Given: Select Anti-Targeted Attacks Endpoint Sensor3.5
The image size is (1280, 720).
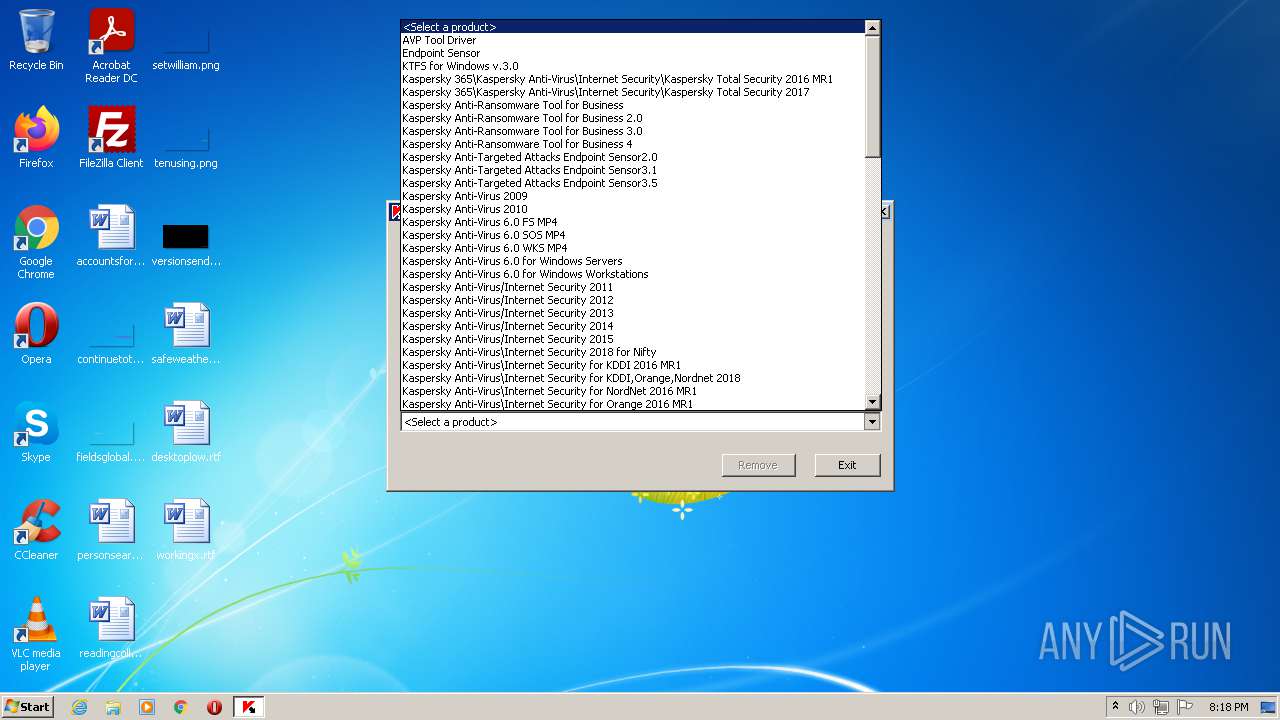Looking at the screenshot, I should point(632,183).
